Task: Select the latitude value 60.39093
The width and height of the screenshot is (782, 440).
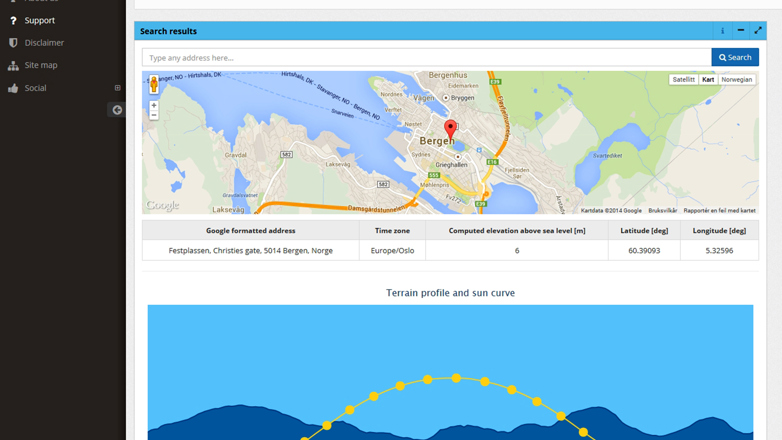Action: pyautogui.click(x=644, y=250)
